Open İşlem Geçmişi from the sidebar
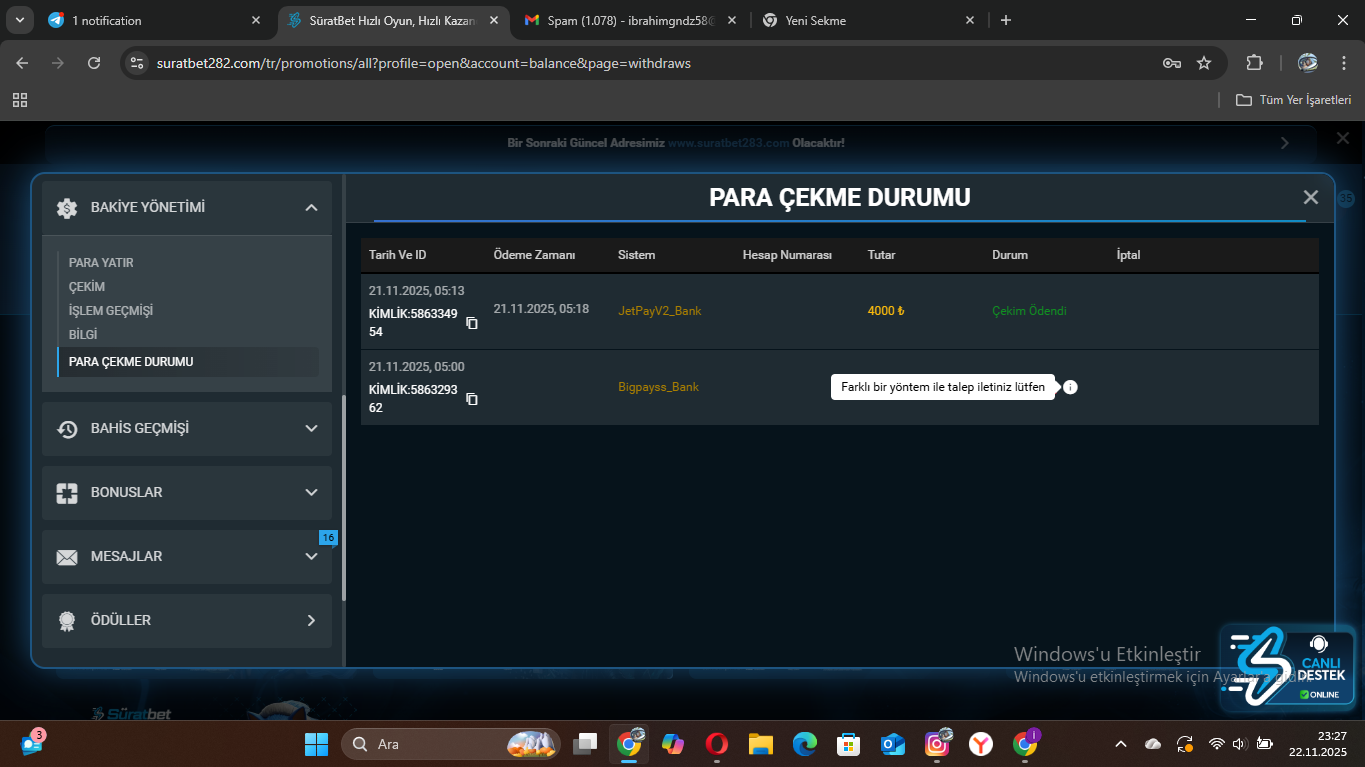 point(111,310)
